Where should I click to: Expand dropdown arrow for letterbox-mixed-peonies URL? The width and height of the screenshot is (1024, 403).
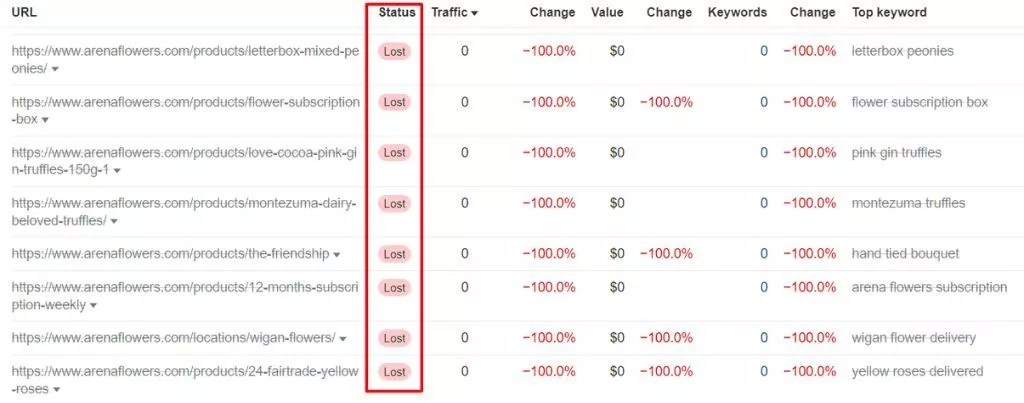pyautogui.click(x=54, y=69)
